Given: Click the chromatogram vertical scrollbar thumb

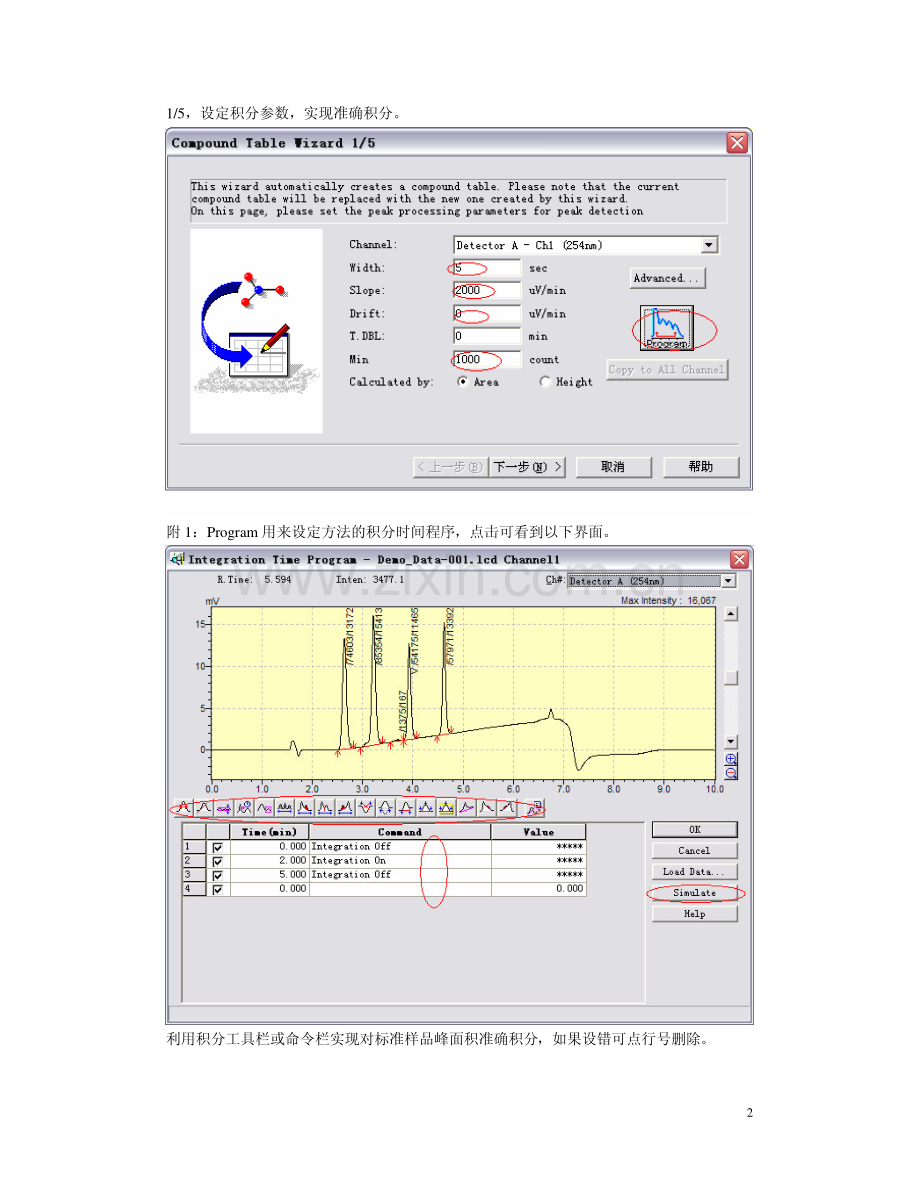Looking at the screenshot, I should click(731, 677).
